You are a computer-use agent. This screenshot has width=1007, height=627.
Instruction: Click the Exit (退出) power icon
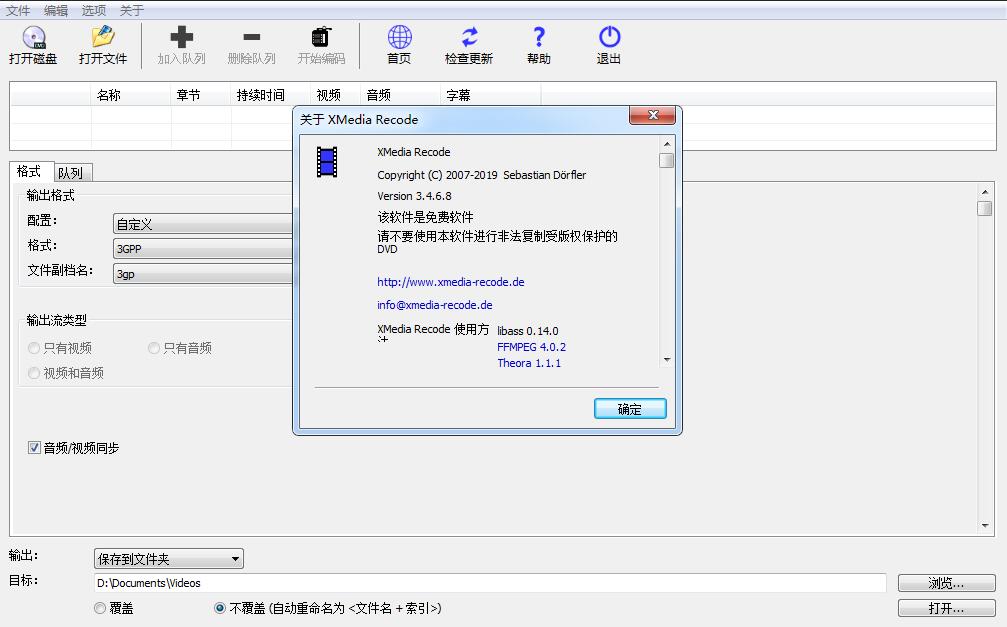[609, 37]
